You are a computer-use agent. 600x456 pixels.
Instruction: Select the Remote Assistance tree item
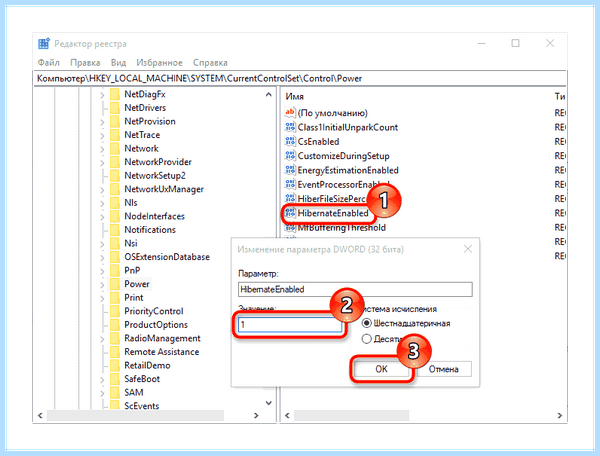click(161, 352)
